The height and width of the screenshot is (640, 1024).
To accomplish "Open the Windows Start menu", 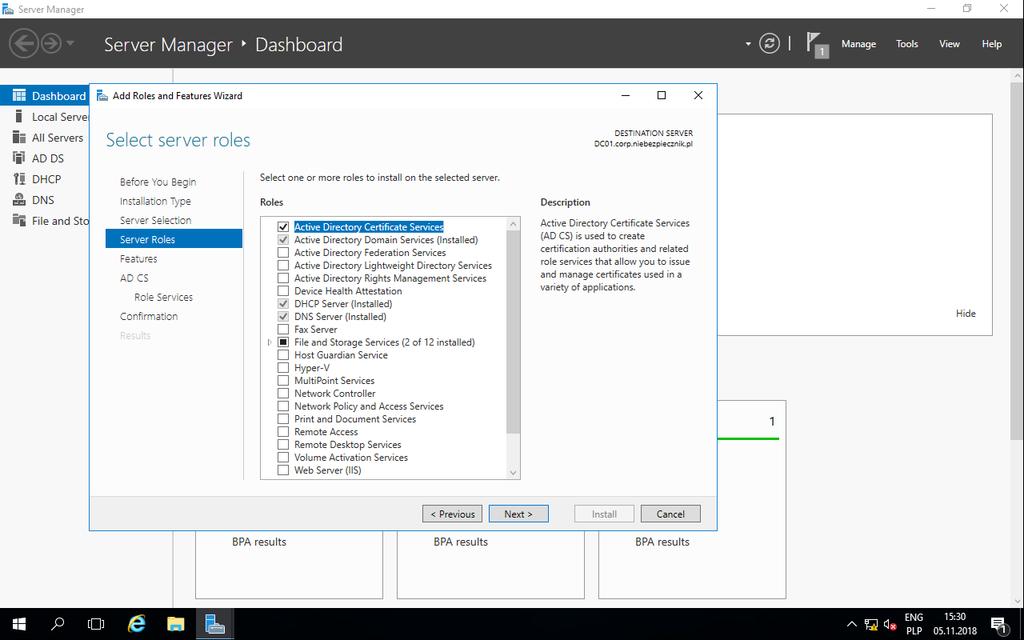I will 19,624.
